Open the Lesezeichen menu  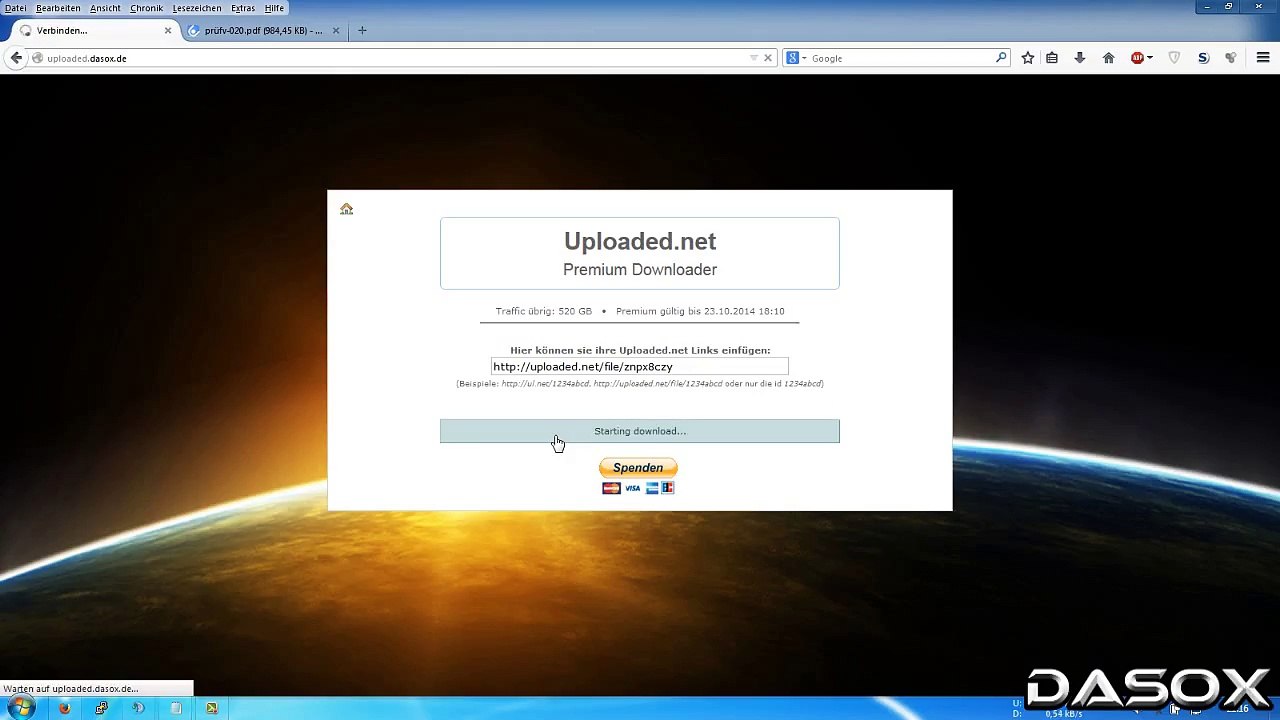[x=197, y=8]
